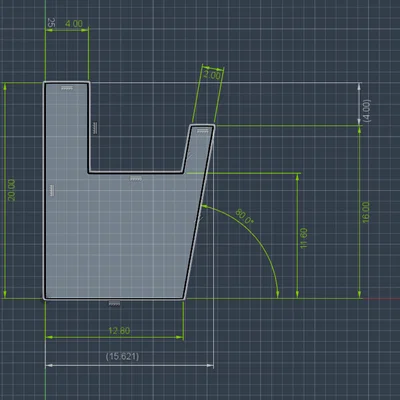Select the 2.00 aligned dimension text

(212, 75)
